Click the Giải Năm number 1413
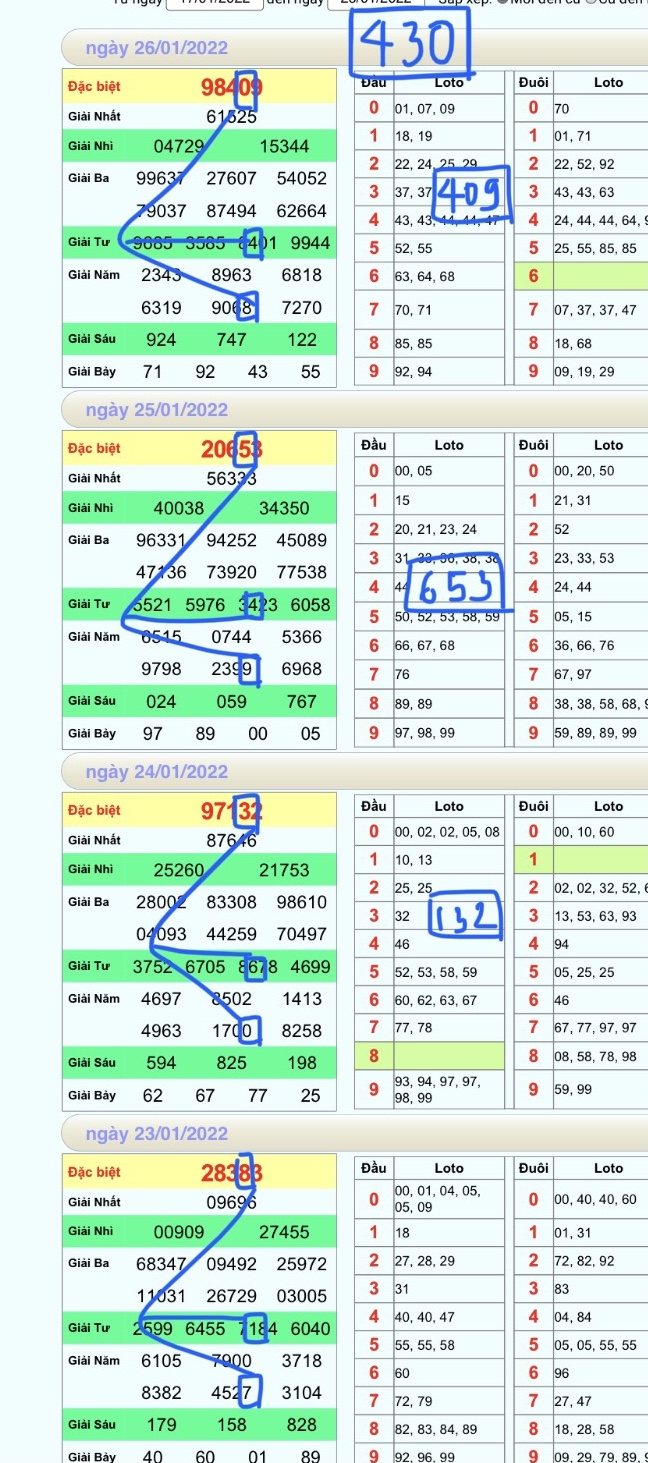648x1463 pixels. click(x=301, y=998)
